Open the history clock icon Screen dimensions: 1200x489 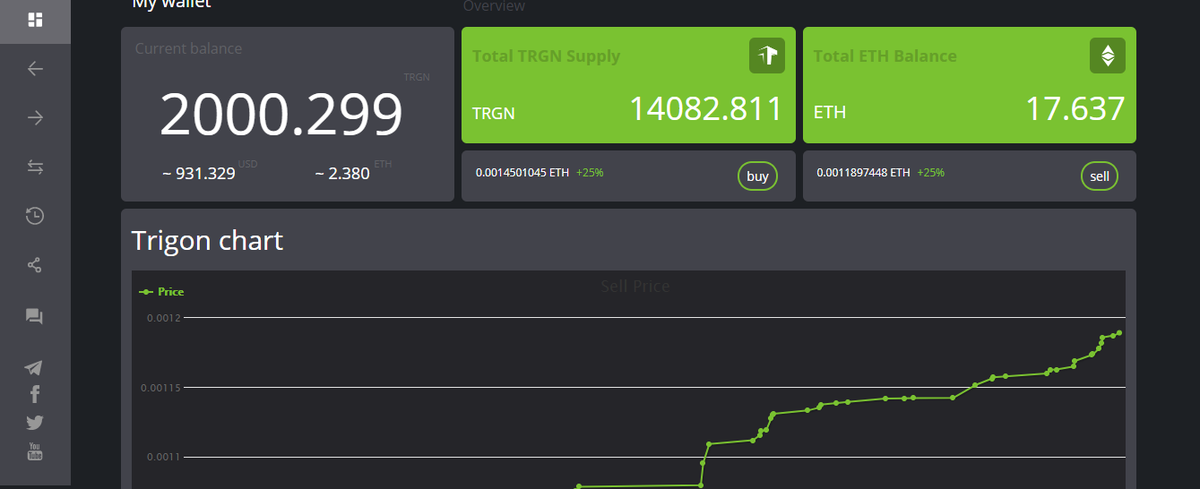pos(35,216)
